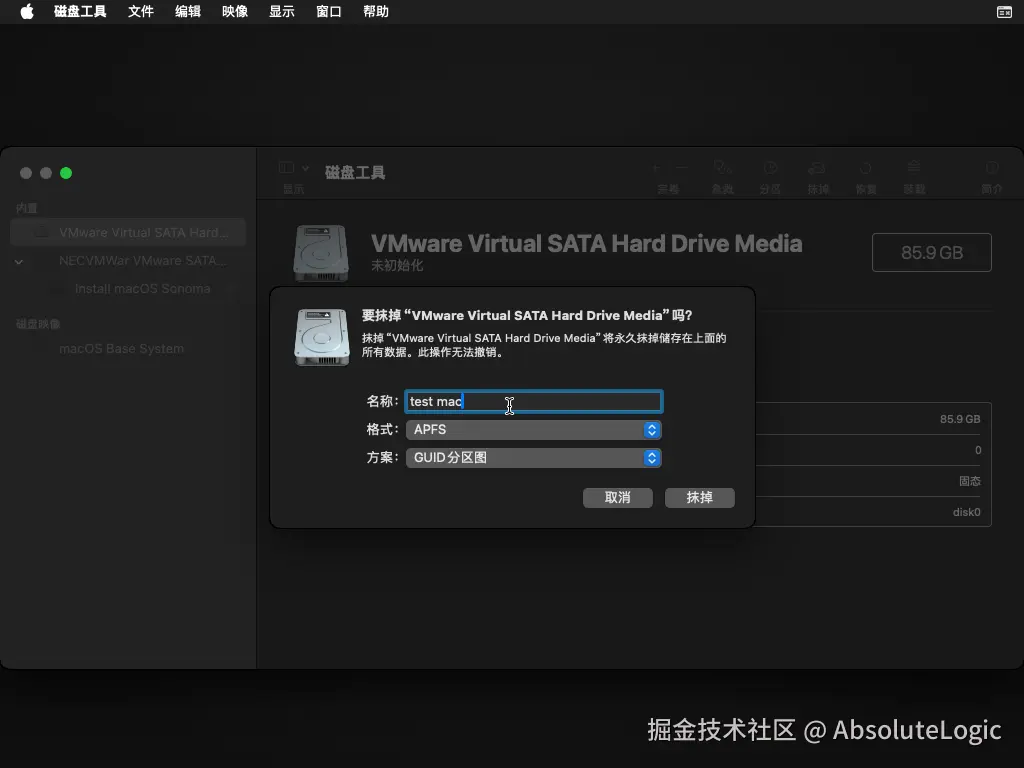The width and height of the screenshot is (1024, 768).
Task: Click the 磁盘工具 window title
Action: 355,172
